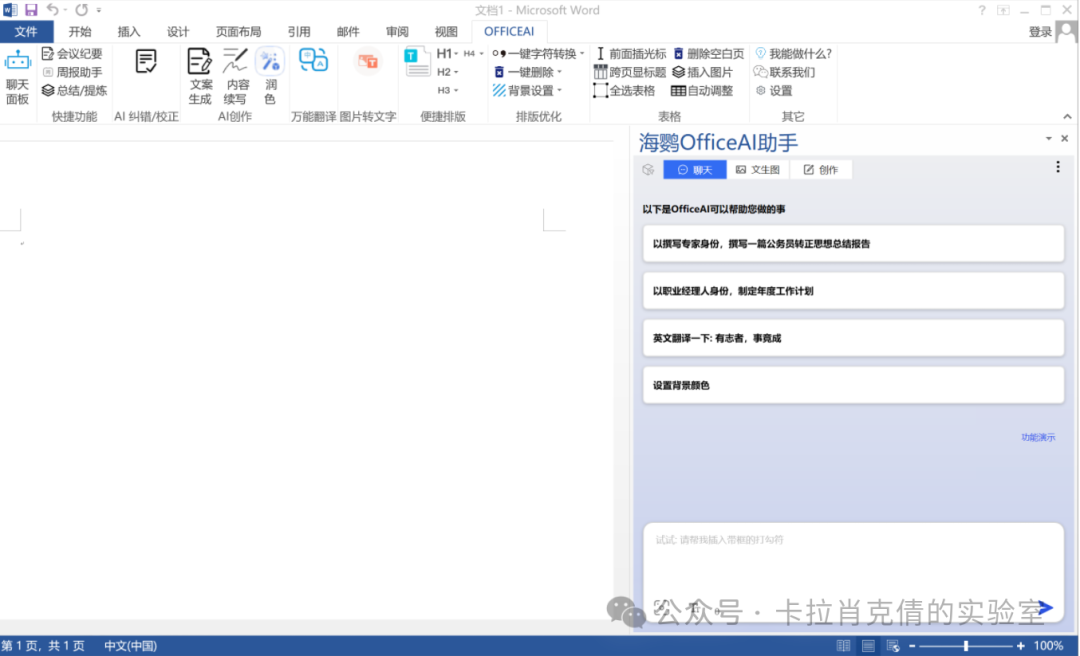Click the 设置 option under 其它

tap(779, 90)
